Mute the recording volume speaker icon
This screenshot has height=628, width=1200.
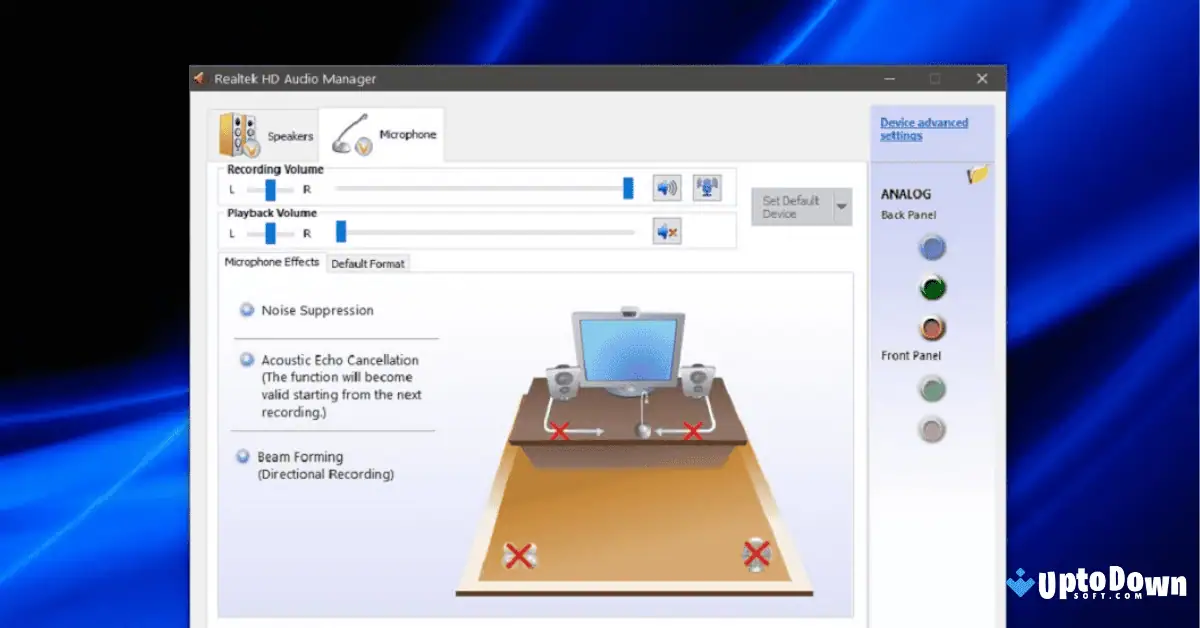coord(666,187)
